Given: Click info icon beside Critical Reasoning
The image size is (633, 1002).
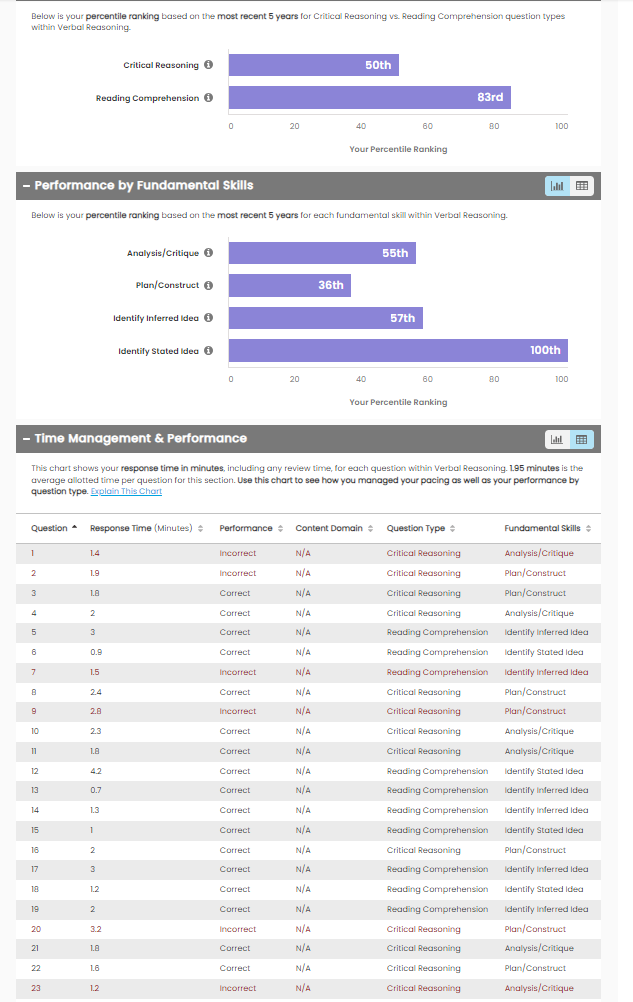Looking at the screenshot, I should [208, 65].
